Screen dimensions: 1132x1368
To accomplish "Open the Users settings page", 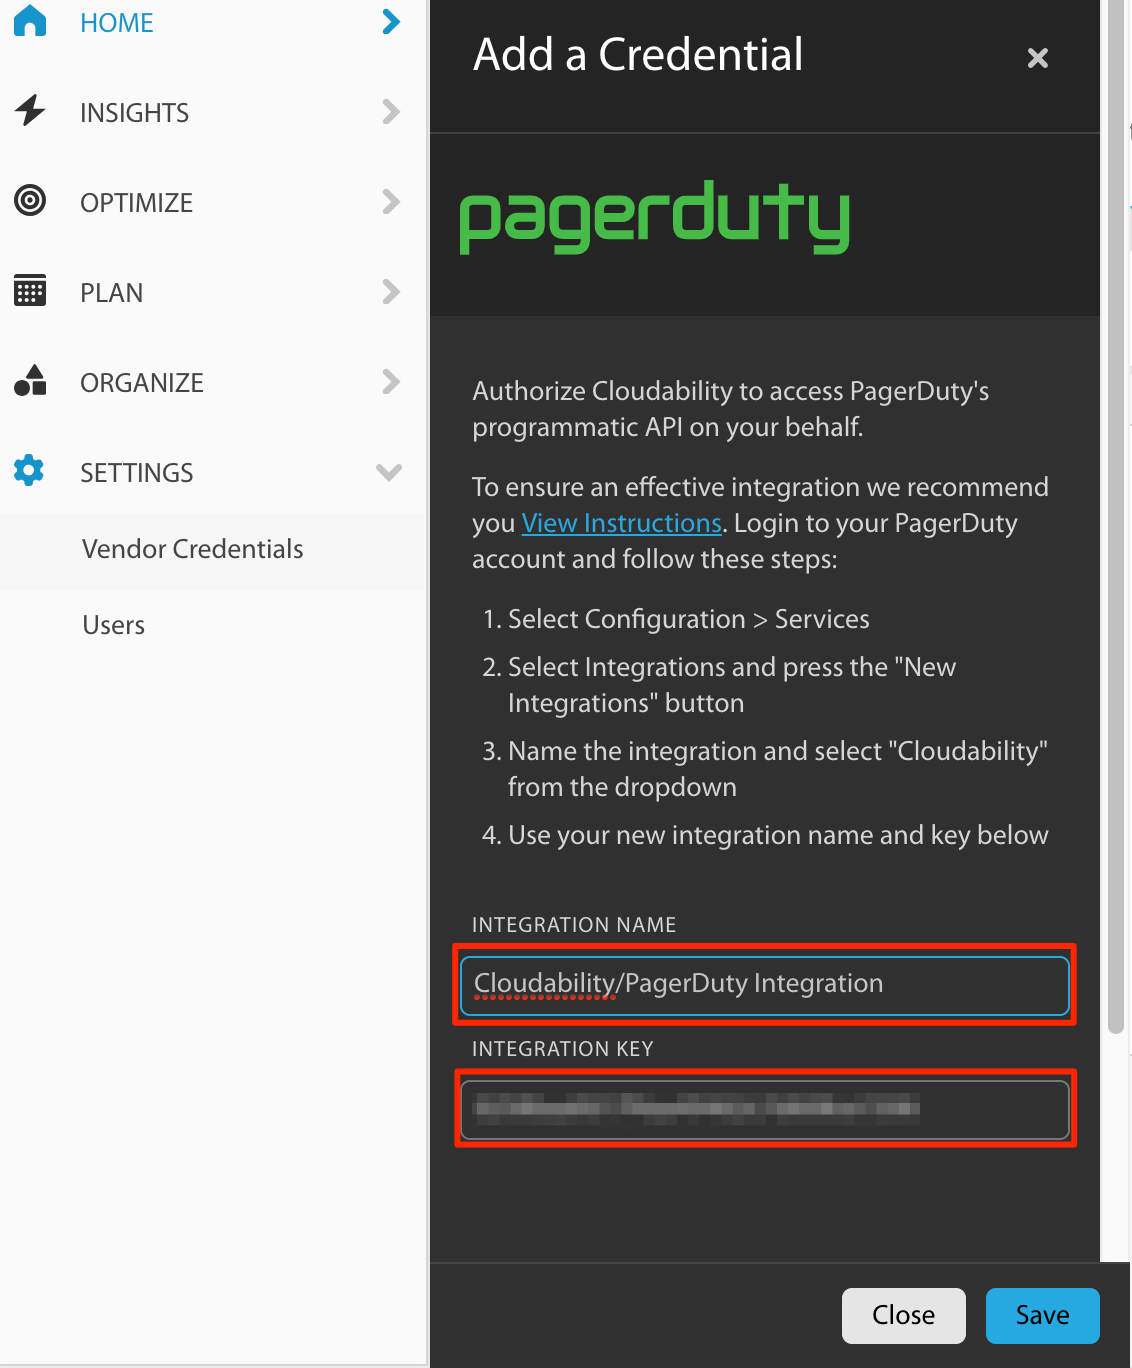I will (114, 625).
